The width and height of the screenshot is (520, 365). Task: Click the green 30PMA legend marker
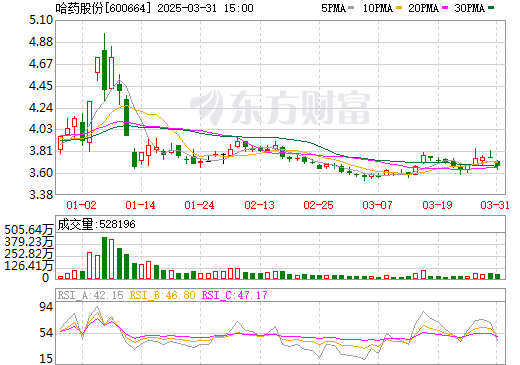point(491,7)
